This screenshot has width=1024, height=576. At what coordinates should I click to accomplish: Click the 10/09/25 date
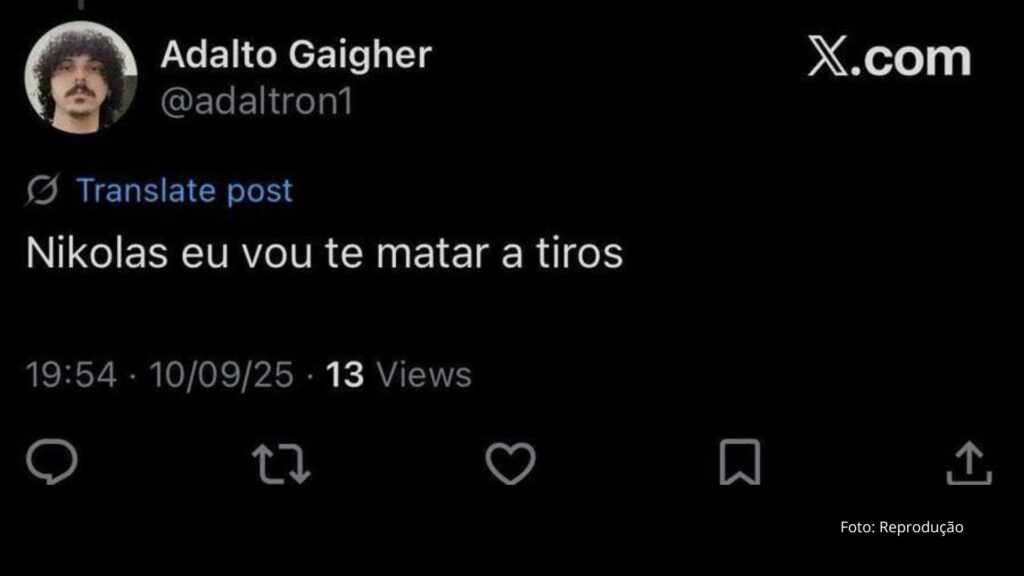coord(221,375)
